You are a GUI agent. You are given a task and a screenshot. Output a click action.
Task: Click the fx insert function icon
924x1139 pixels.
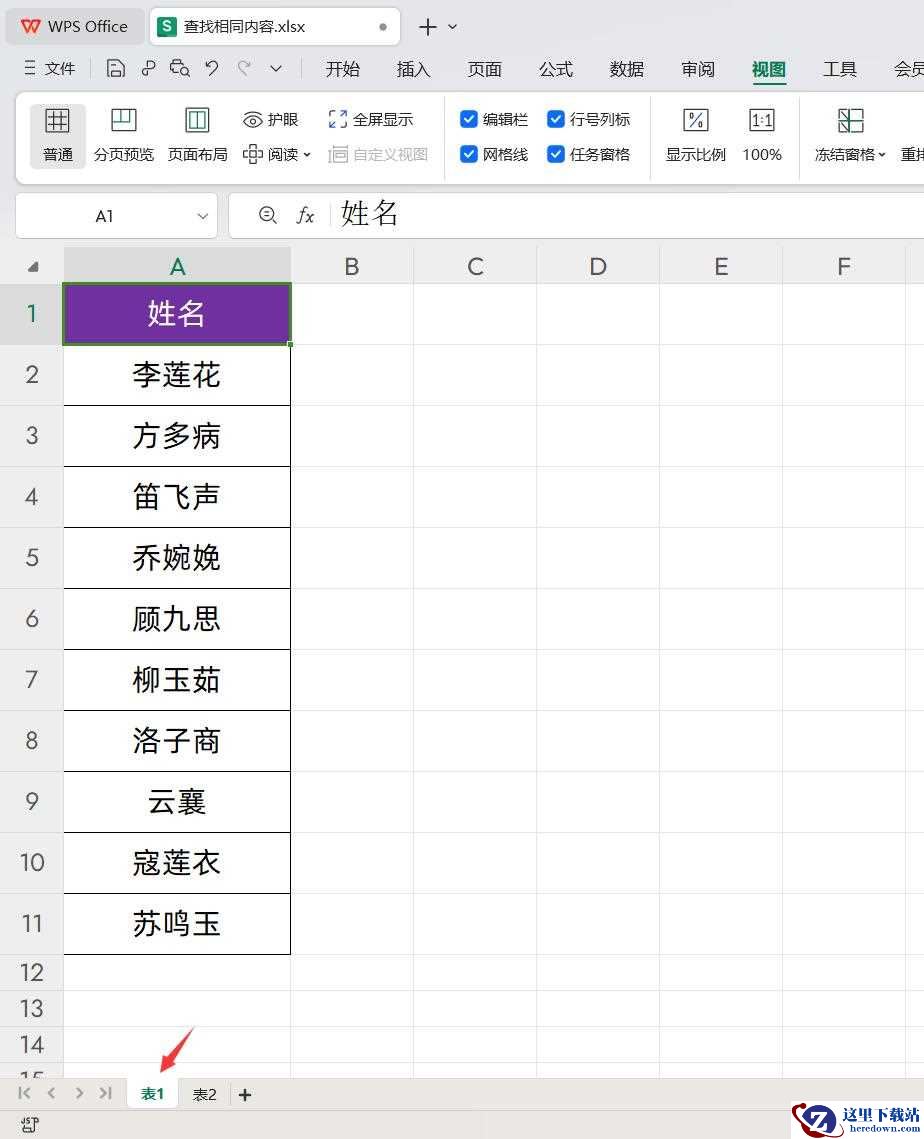coord(305,215)
